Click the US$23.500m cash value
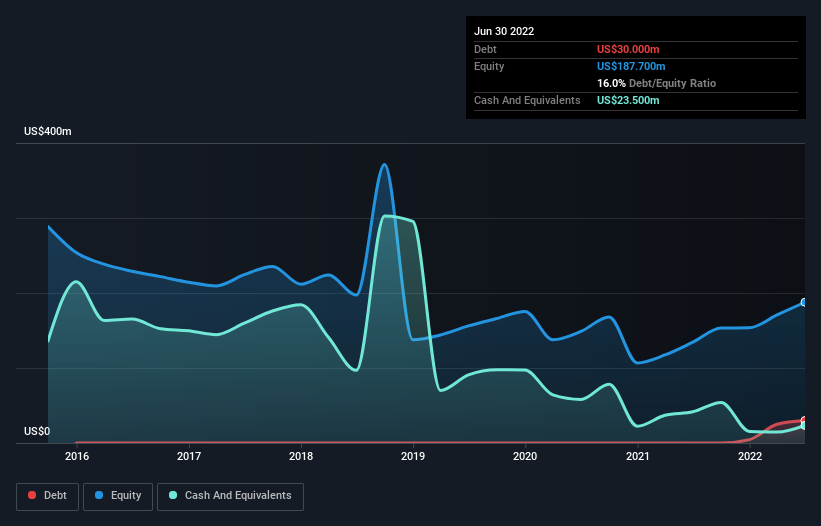 (628, 100)
